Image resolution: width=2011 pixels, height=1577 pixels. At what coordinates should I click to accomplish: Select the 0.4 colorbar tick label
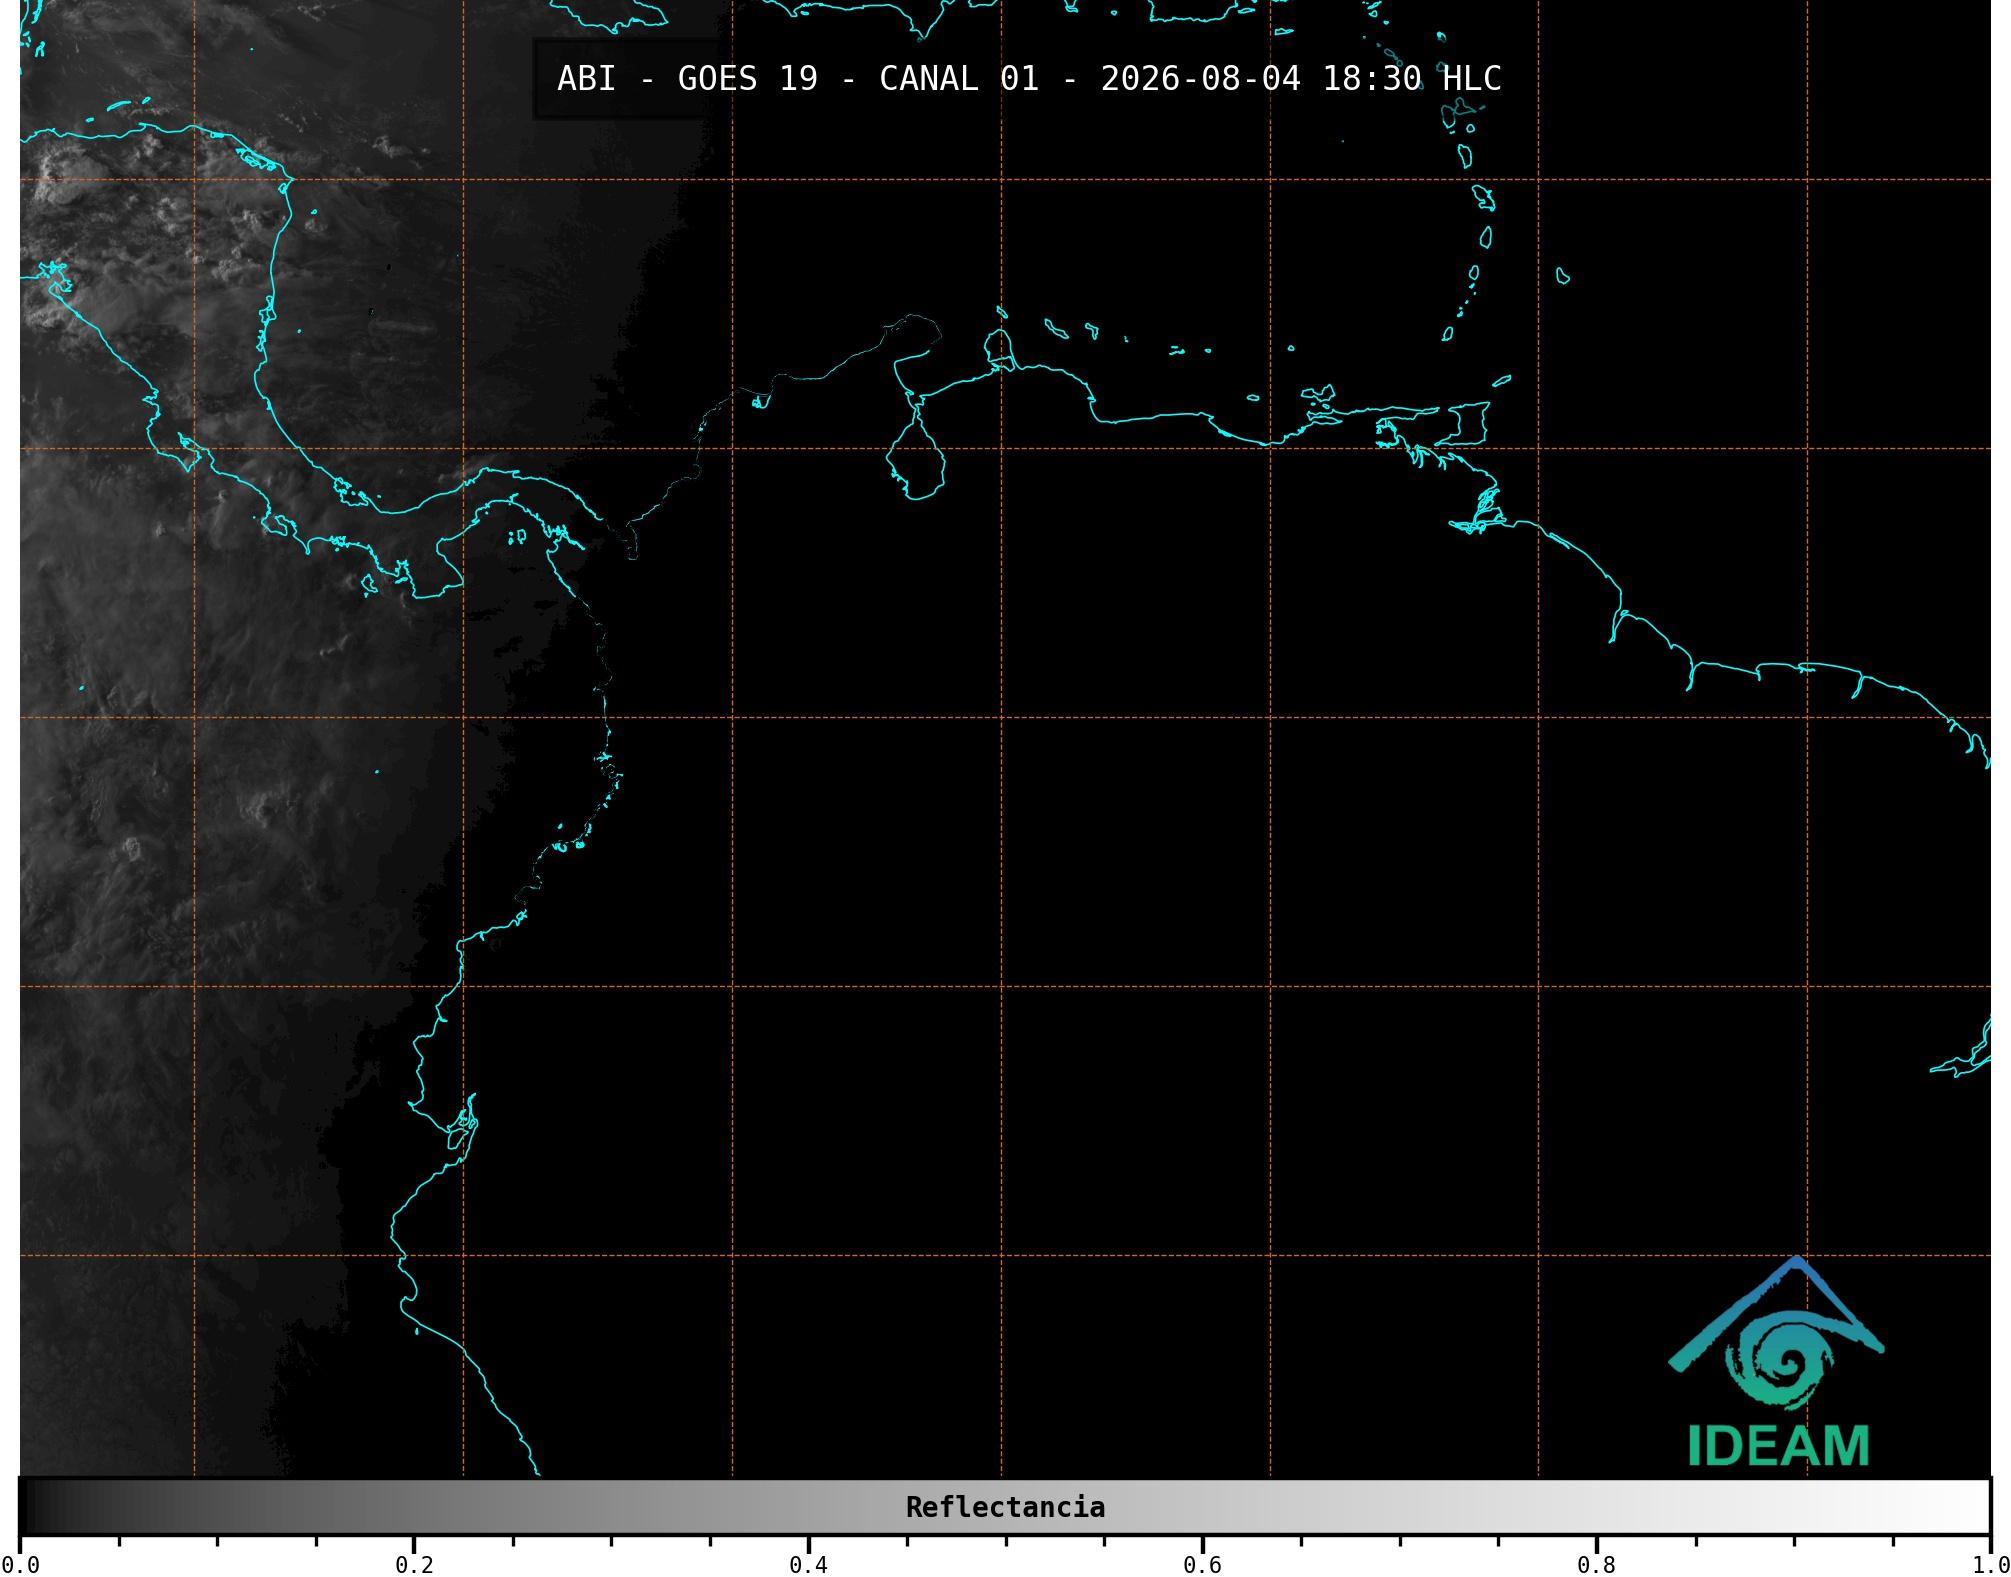[808, 1565]
